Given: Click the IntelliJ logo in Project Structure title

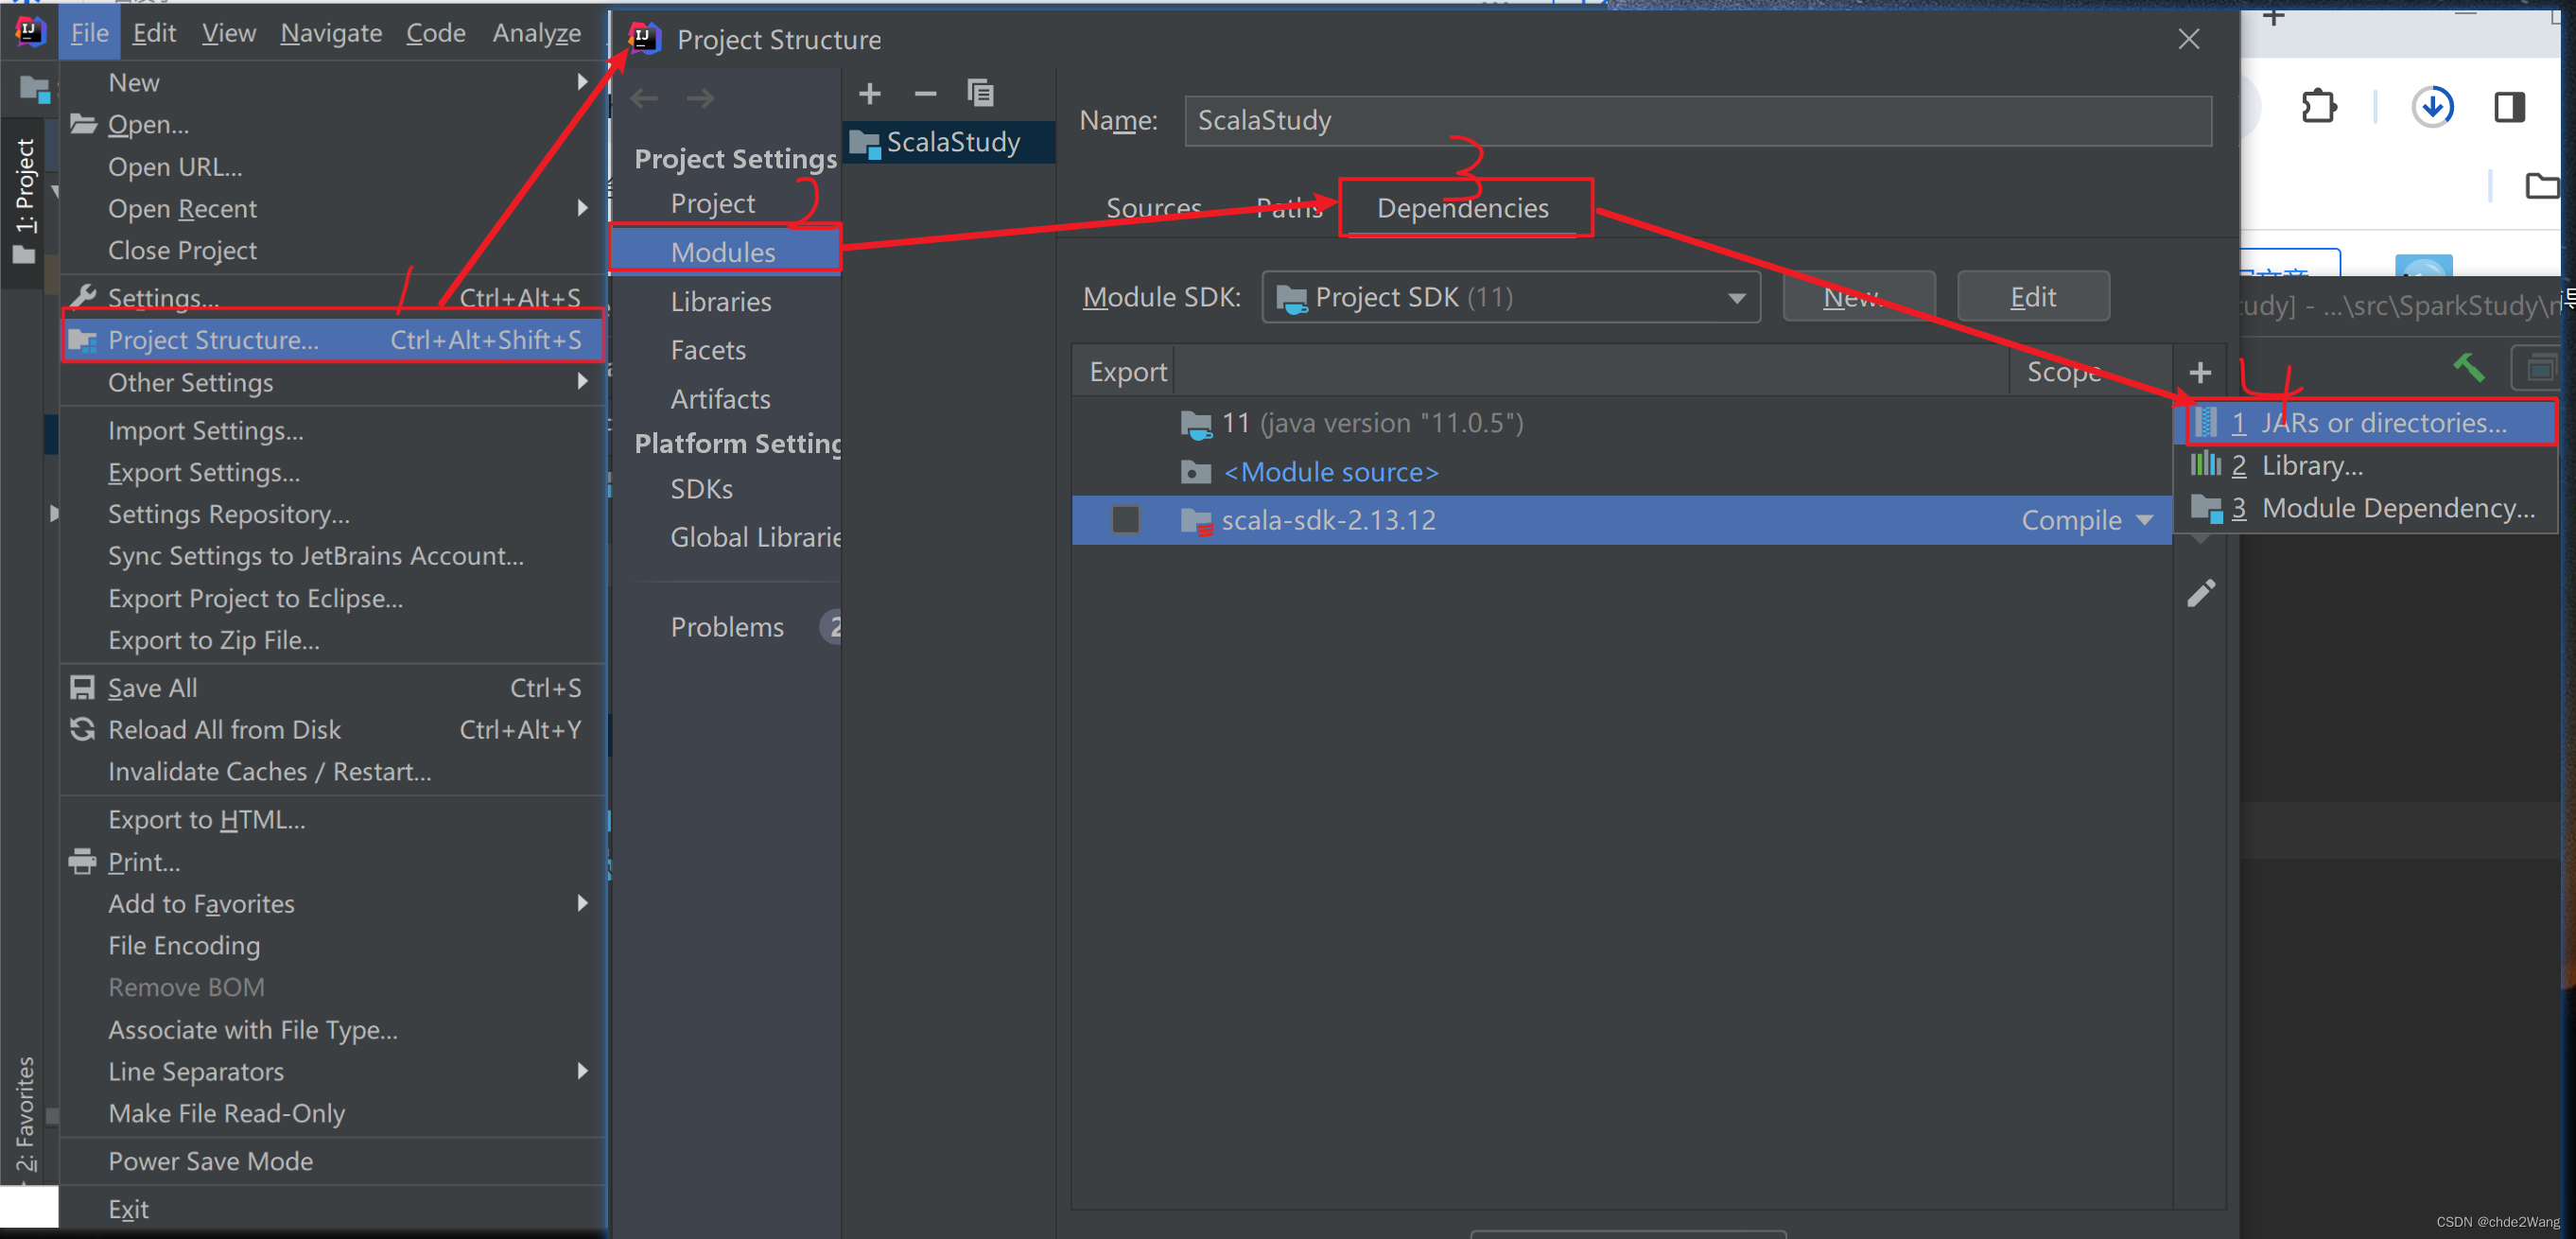Looking at the screenshot, I should pos(644,38).
